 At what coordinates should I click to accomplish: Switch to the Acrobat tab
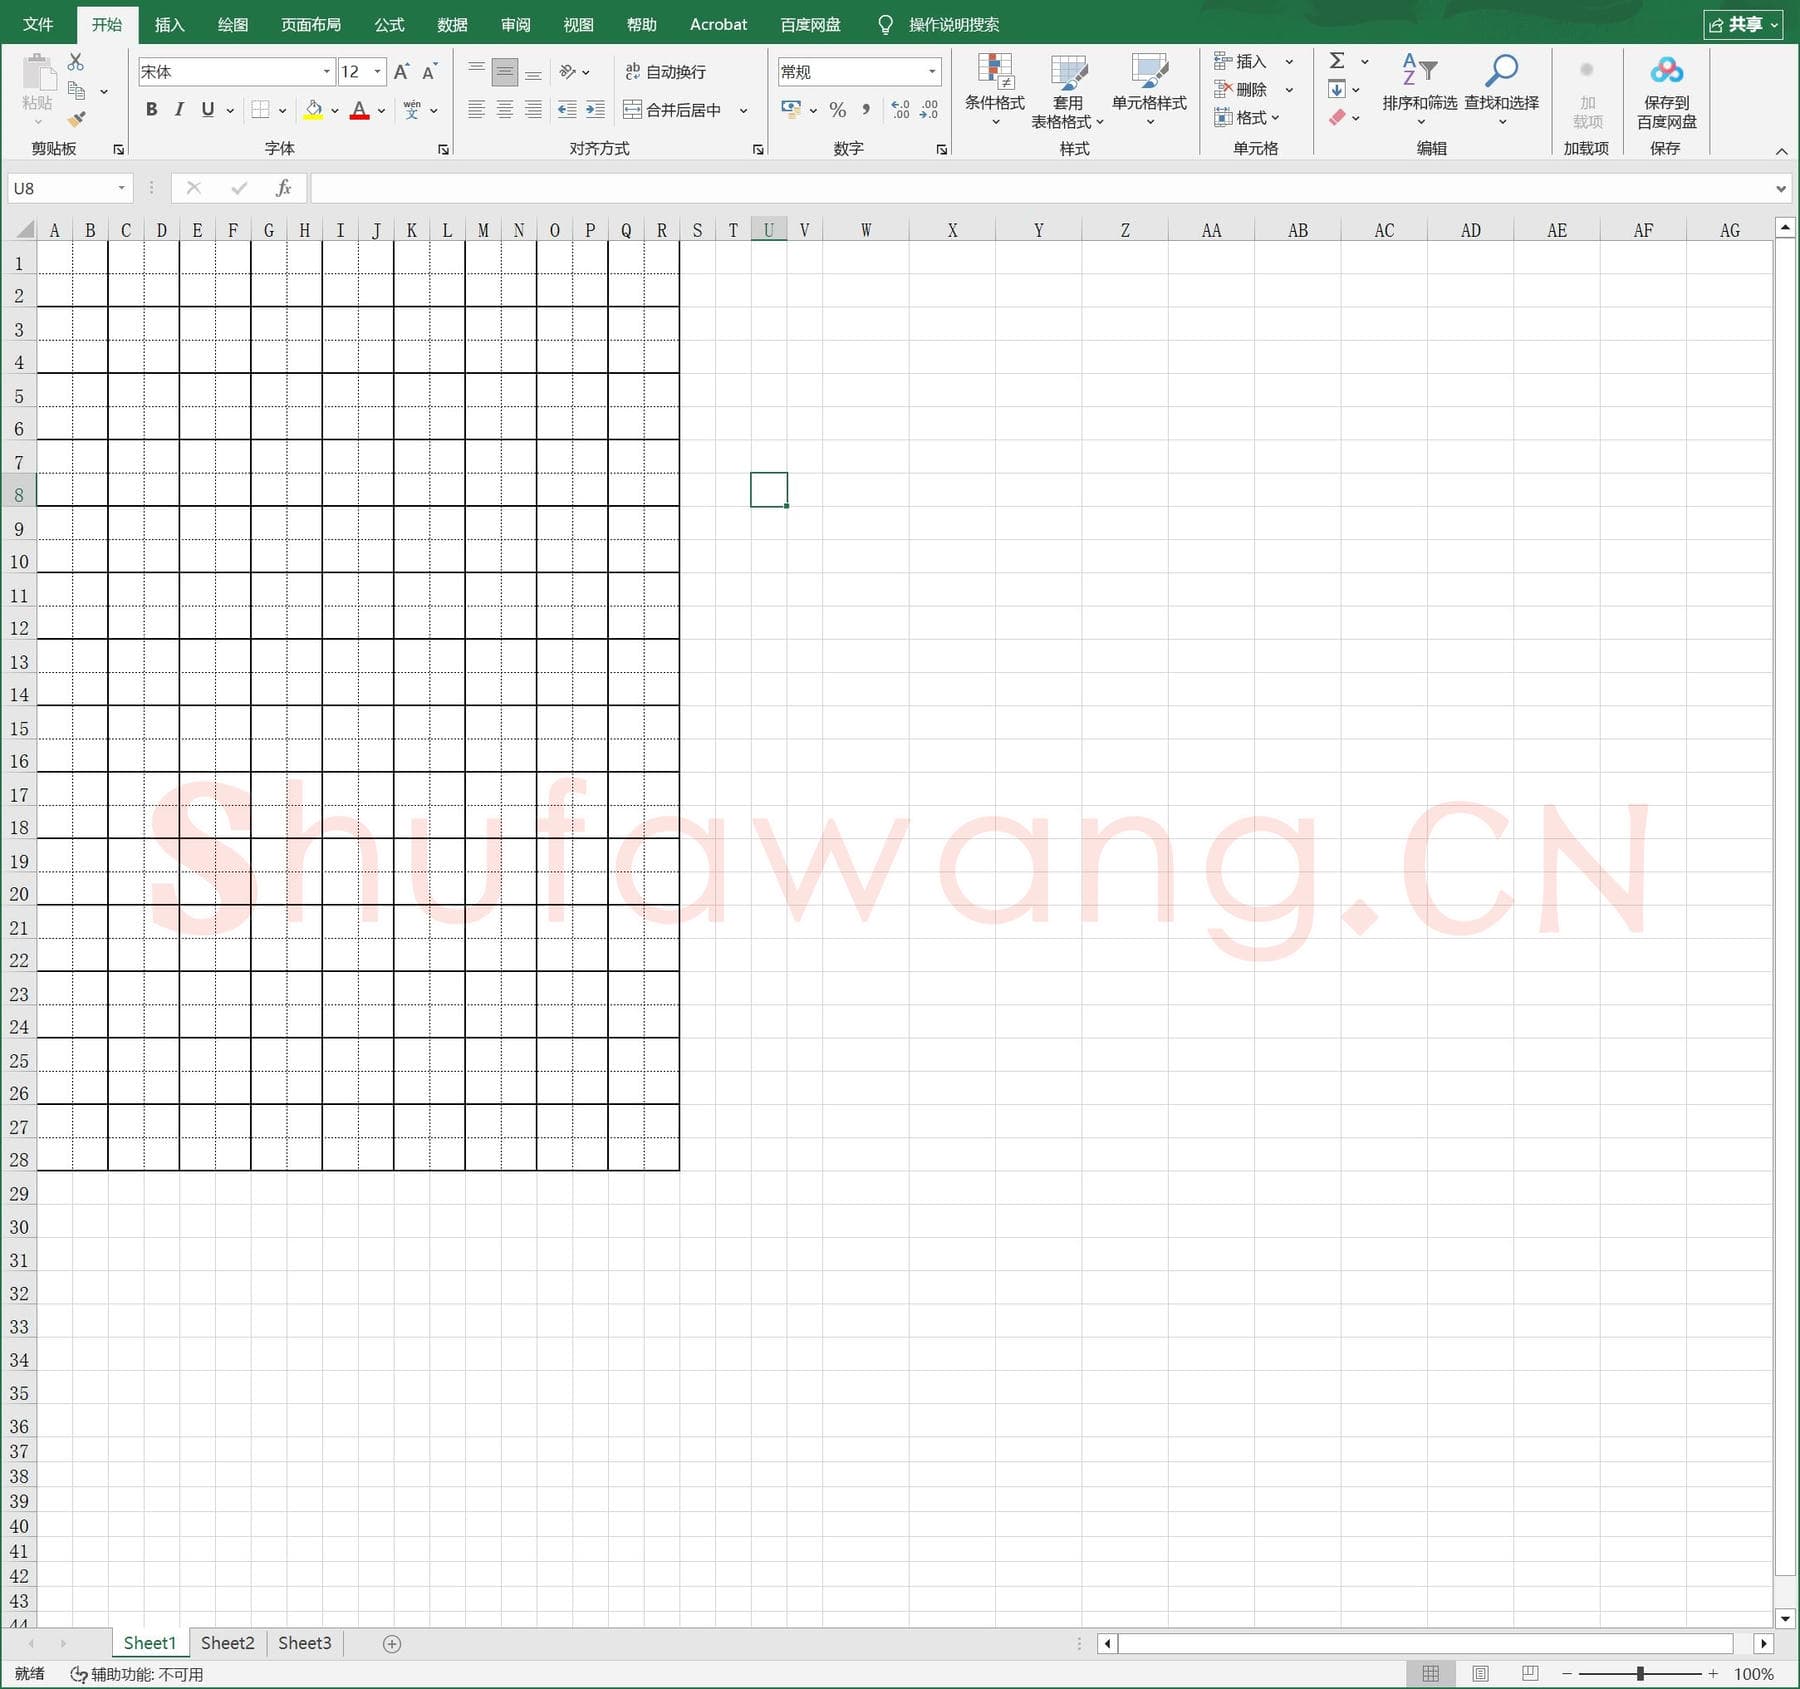(x=718, y=24)
